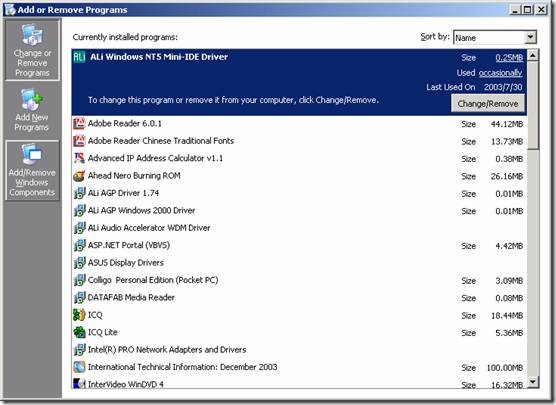Viewport: 556px width, 405px height.
Task: Click the 4.42MB size value
Action: (x=509, y=246)
